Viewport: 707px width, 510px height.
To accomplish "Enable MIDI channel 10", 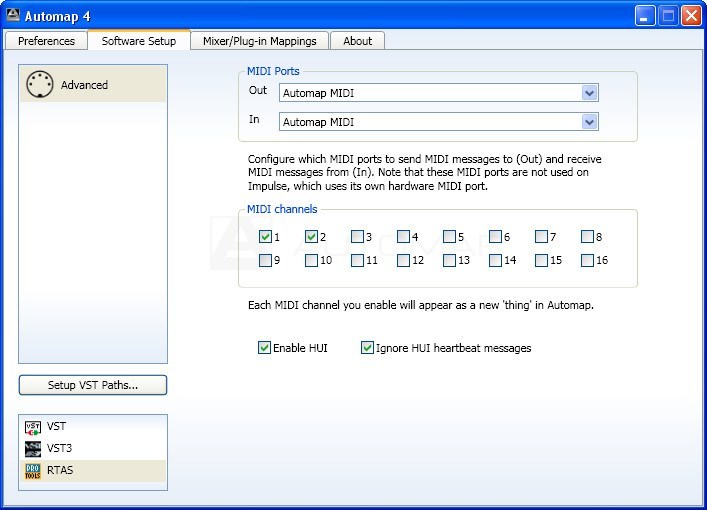I will point(311,260).
